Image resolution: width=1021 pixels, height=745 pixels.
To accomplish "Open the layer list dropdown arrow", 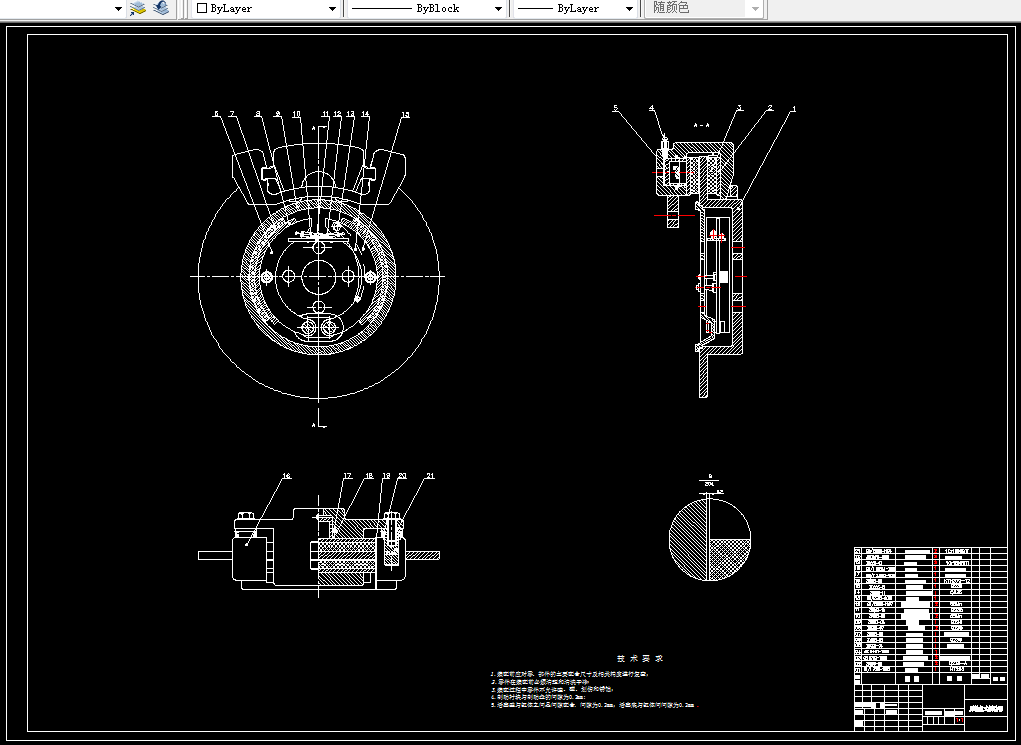I will click(x=118, y=9).
